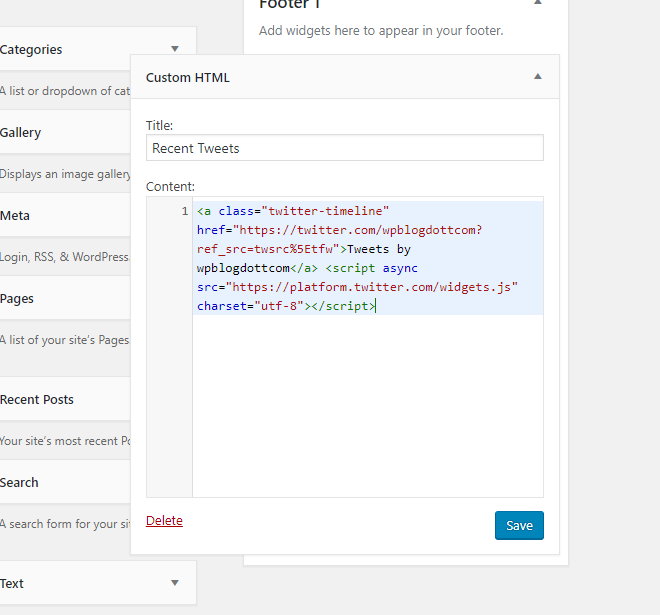Screen dimensions: 660x615
Task: Select the Search widget
Action: (65, 482)
